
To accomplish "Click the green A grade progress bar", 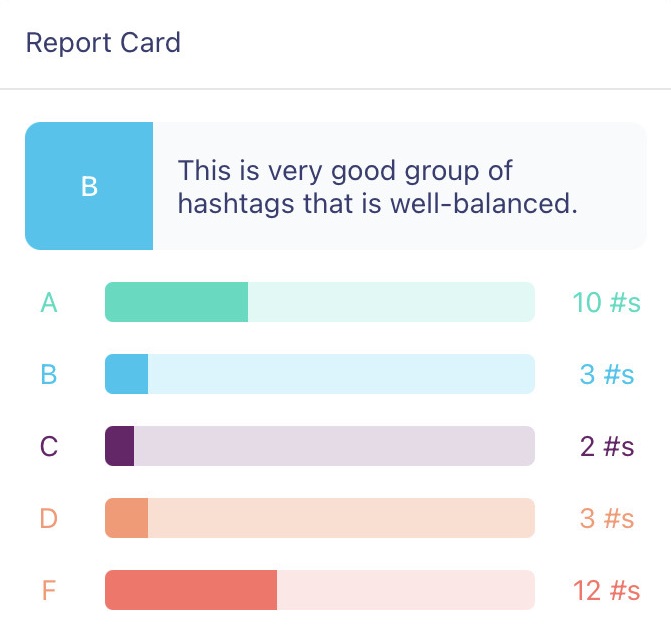I will (320, 302).
